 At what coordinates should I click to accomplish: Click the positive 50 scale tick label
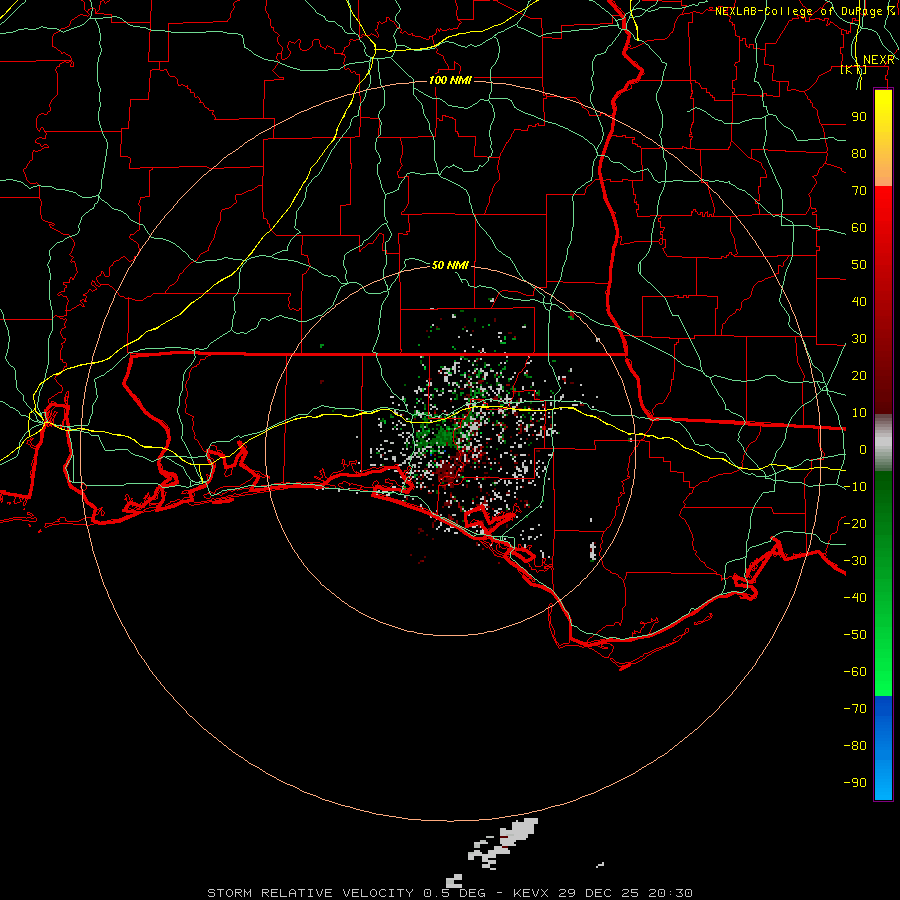859,265
